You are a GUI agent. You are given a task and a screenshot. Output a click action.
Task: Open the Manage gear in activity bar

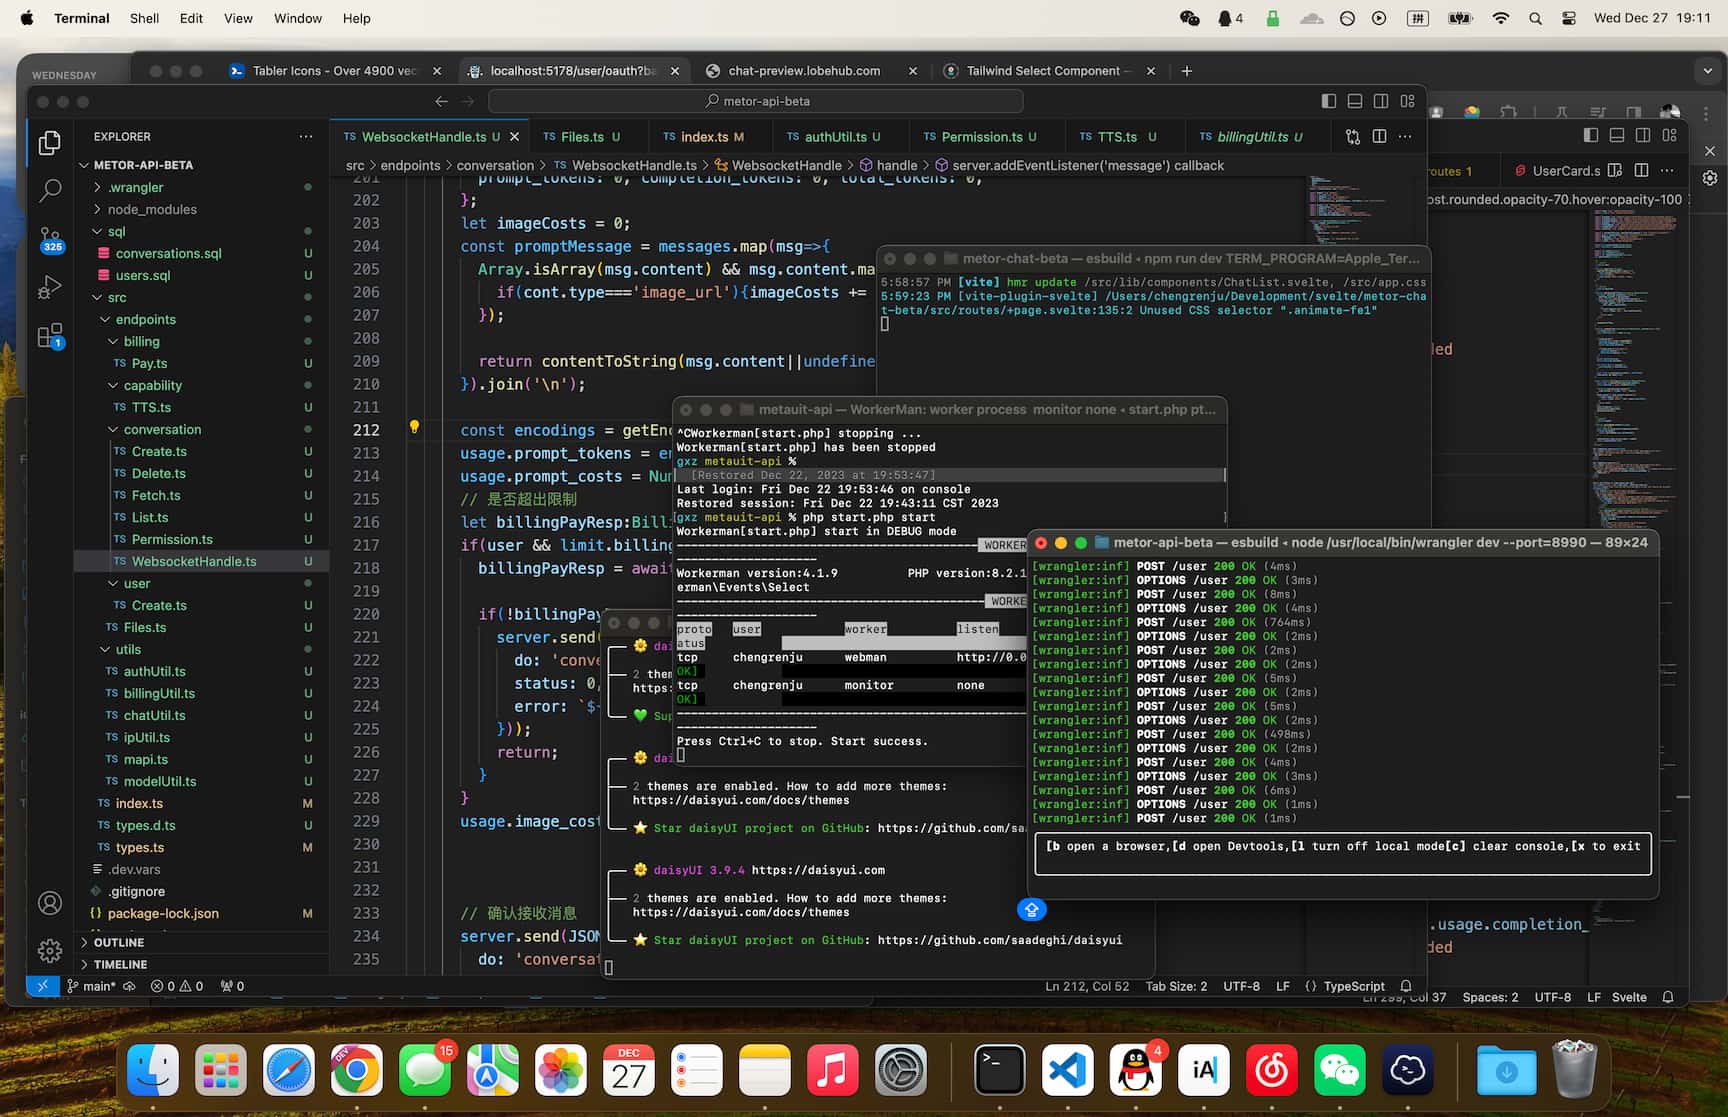click(50, 951)
